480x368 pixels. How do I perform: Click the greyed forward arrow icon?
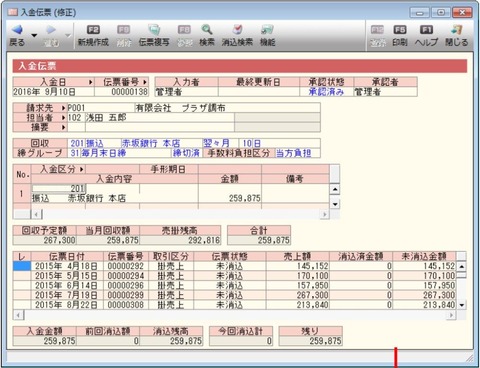(51, 30)
